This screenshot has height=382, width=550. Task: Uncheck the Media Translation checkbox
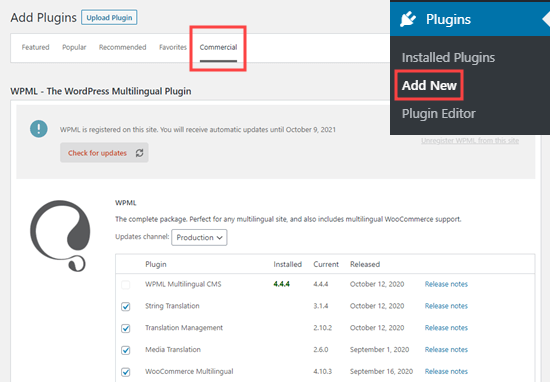pos(126,350)
